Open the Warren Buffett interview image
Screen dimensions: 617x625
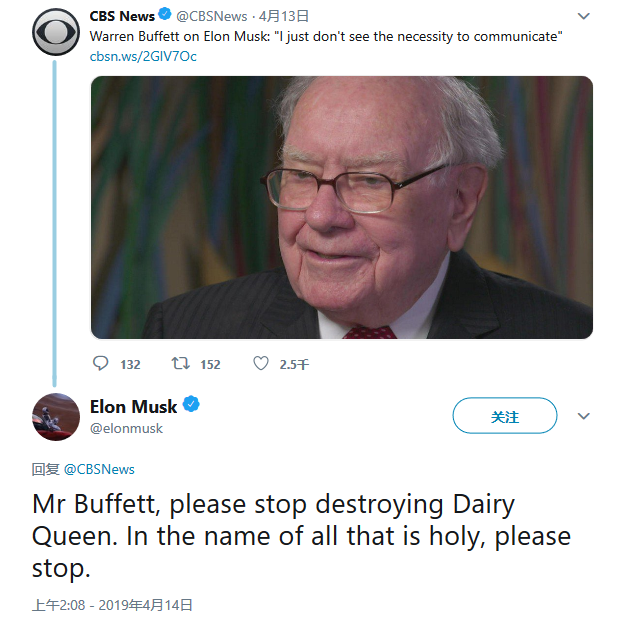[x=341, y=207]
